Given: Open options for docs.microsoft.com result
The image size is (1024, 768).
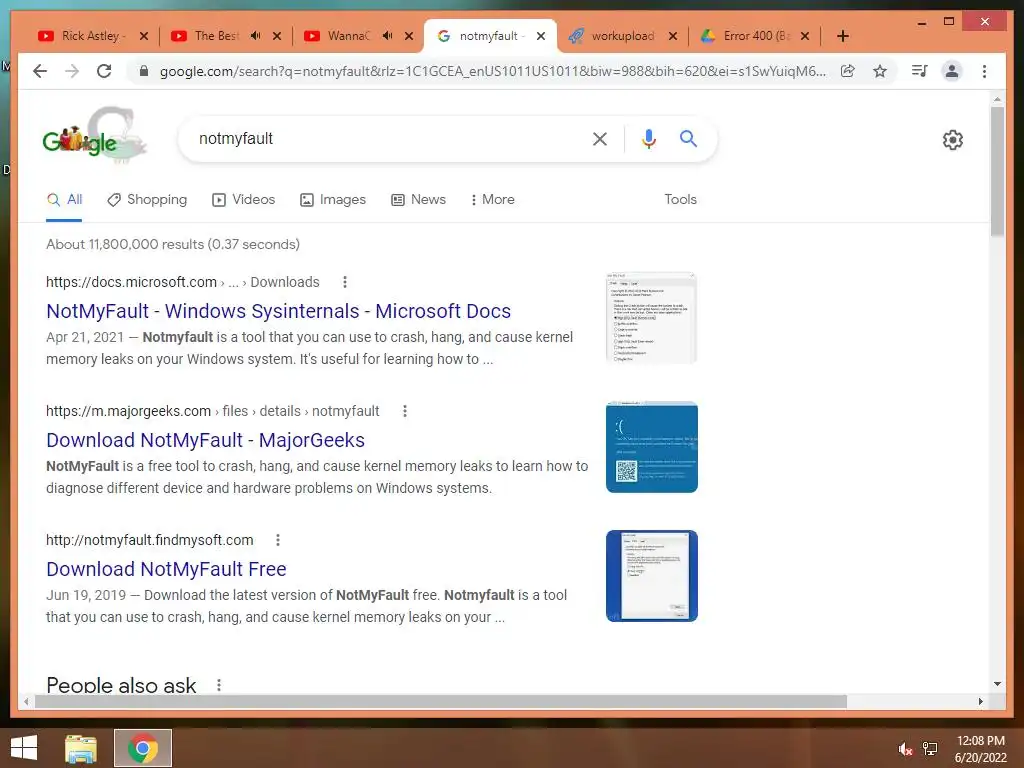Looking at the screenshot, I should coord(345,282).
